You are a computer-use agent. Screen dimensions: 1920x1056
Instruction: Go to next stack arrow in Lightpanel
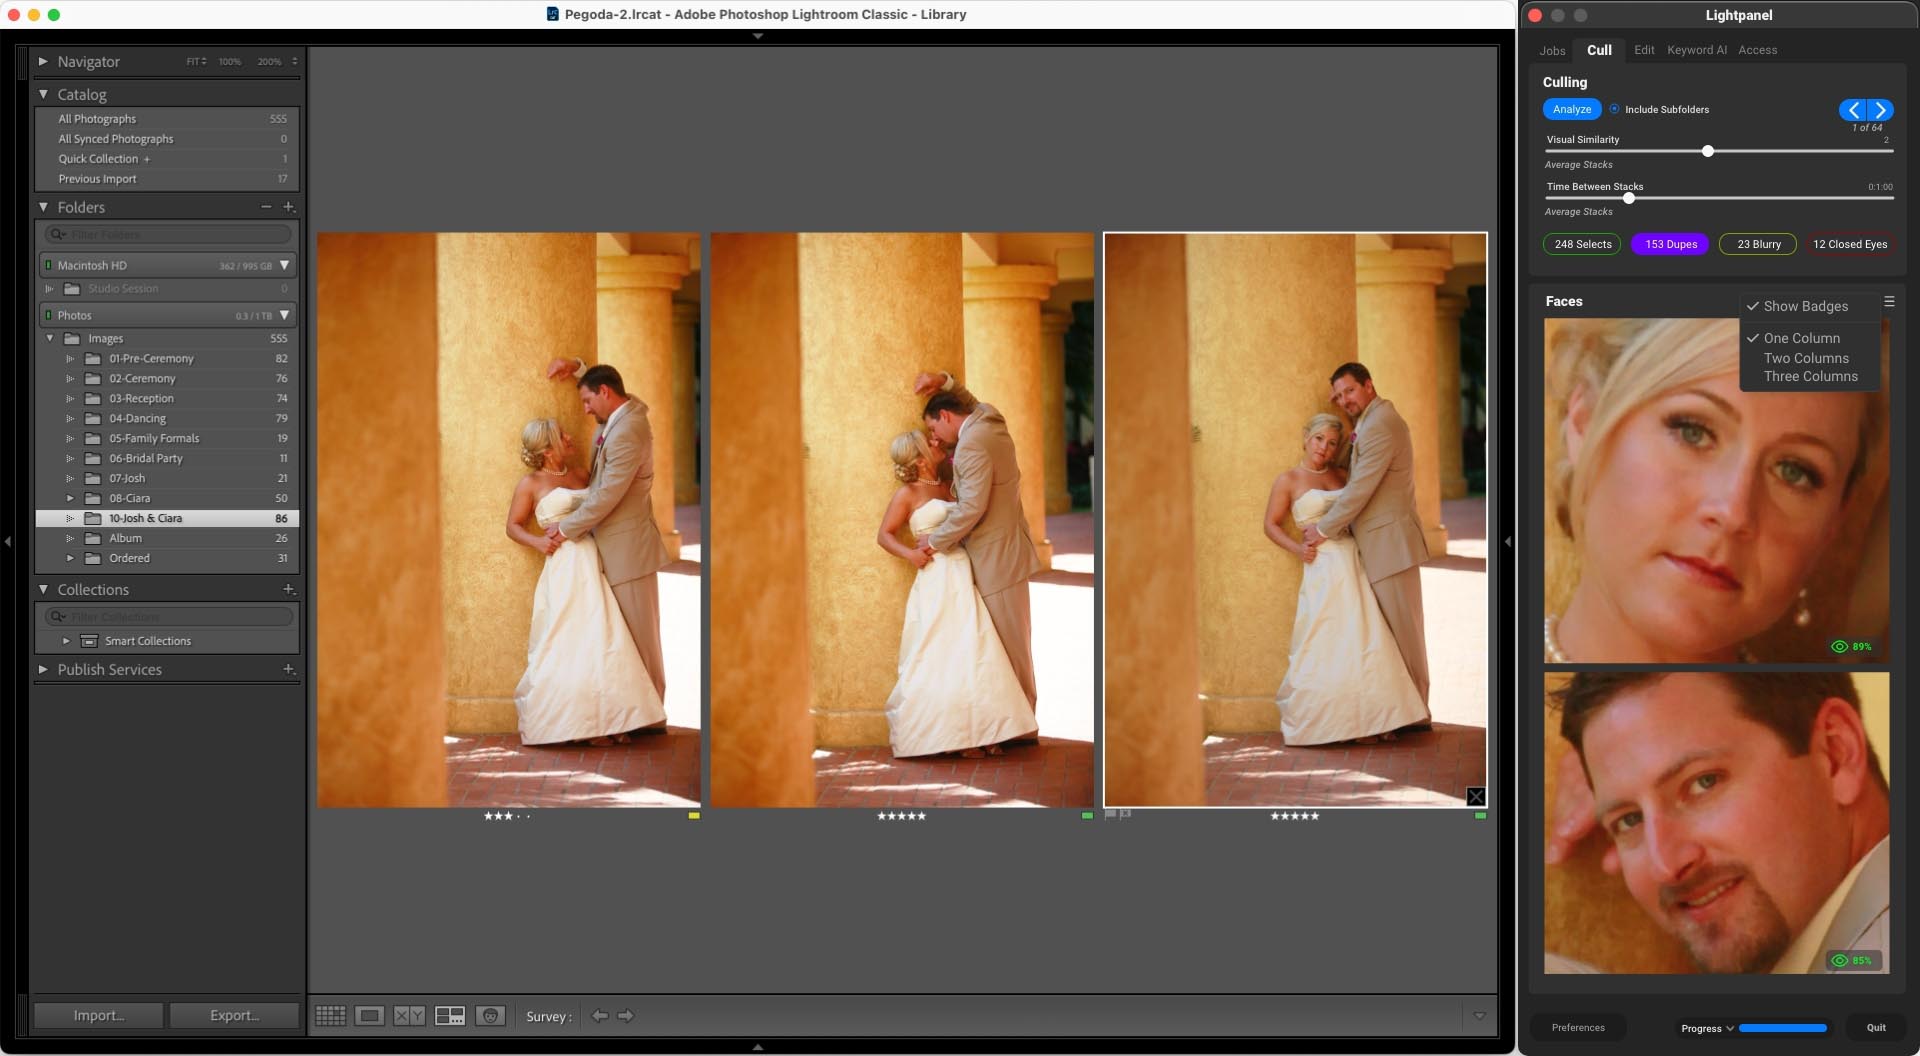pos(1880,110)
